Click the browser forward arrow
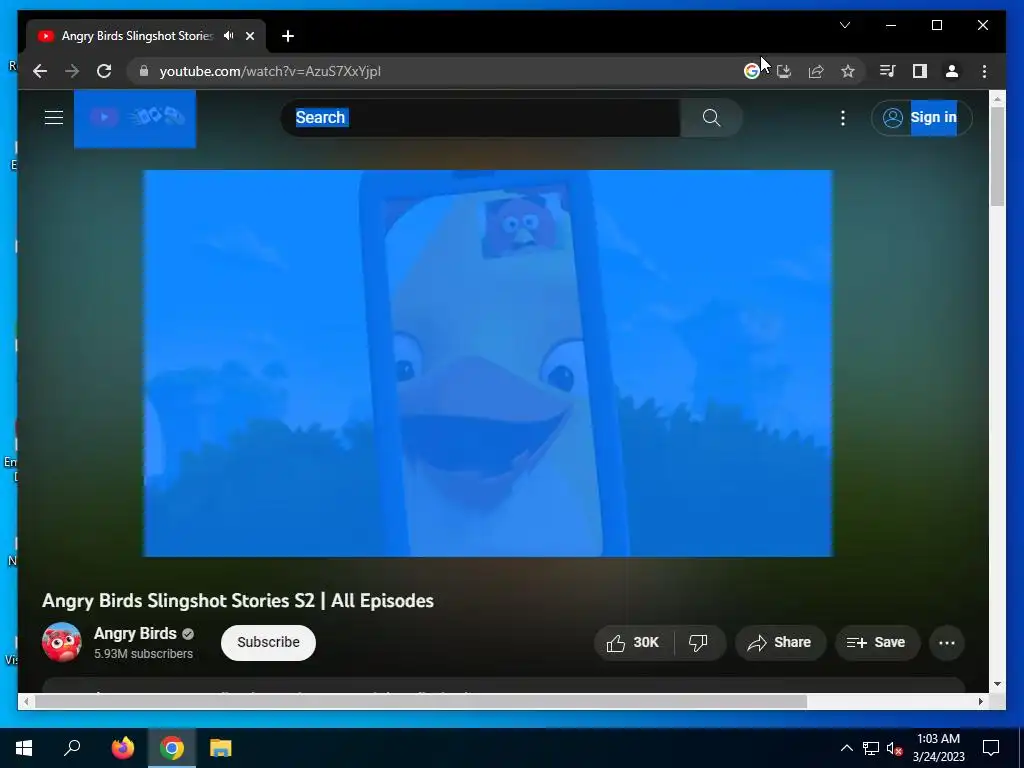 72,71
